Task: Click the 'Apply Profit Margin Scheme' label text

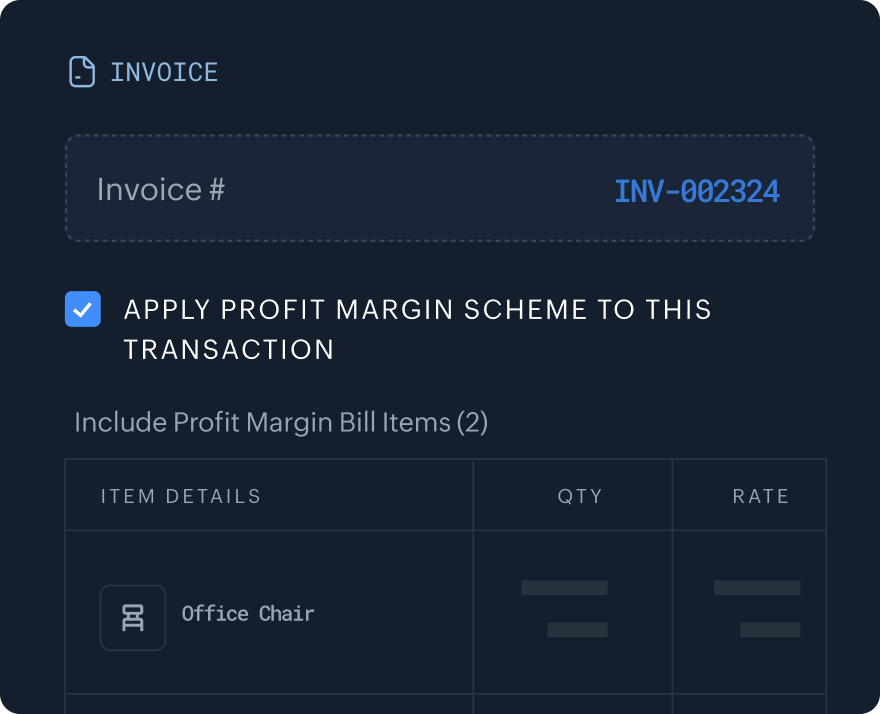Action: coord(417,310)
